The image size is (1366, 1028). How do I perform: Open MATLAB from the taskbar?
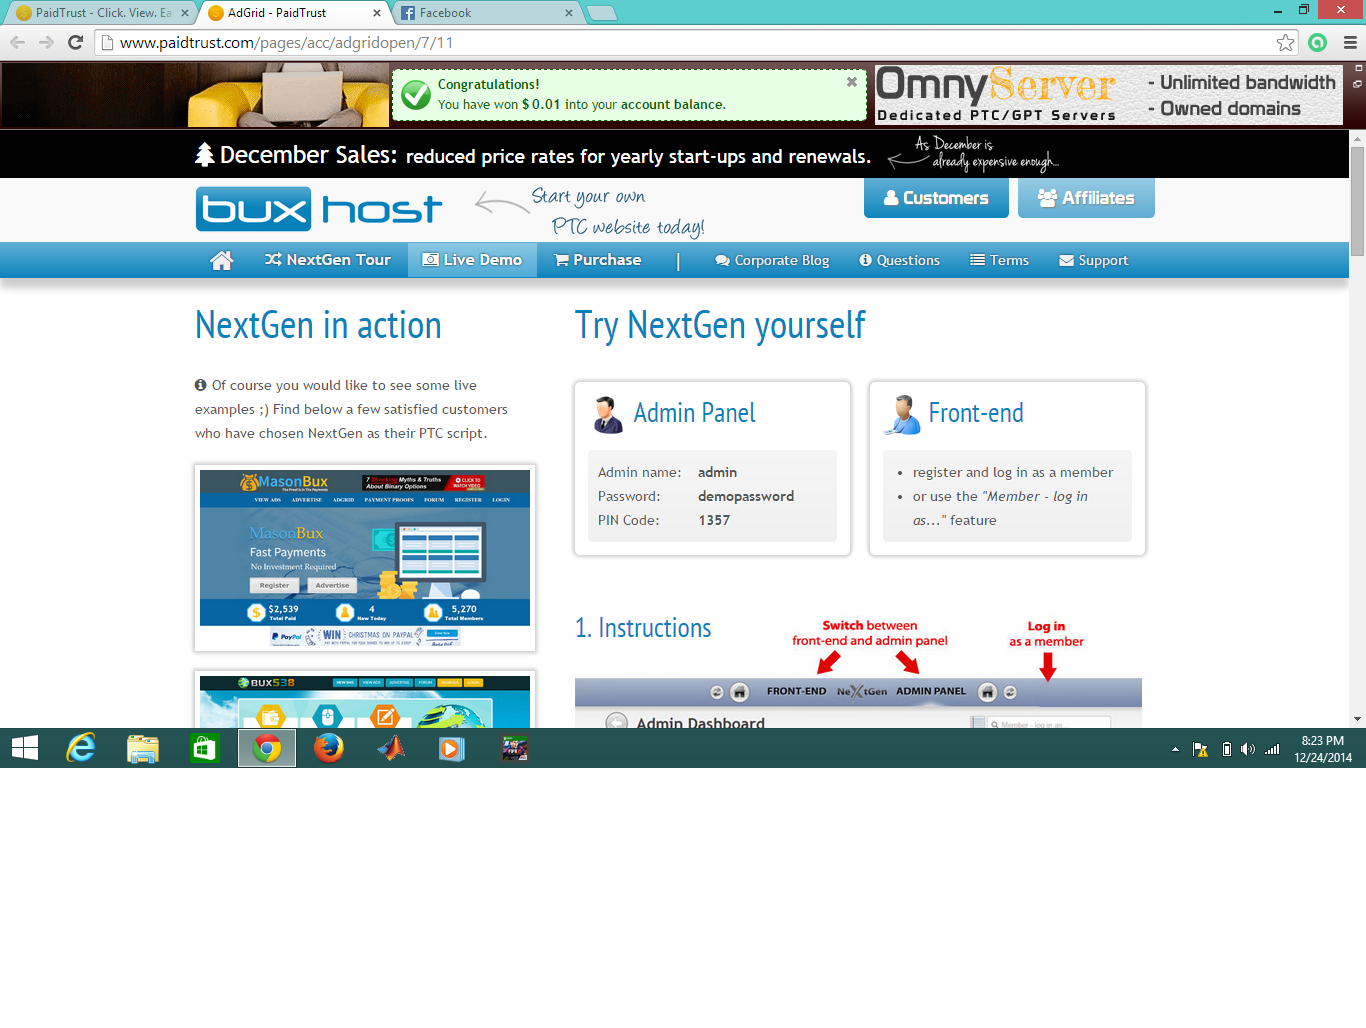(391, 748)
